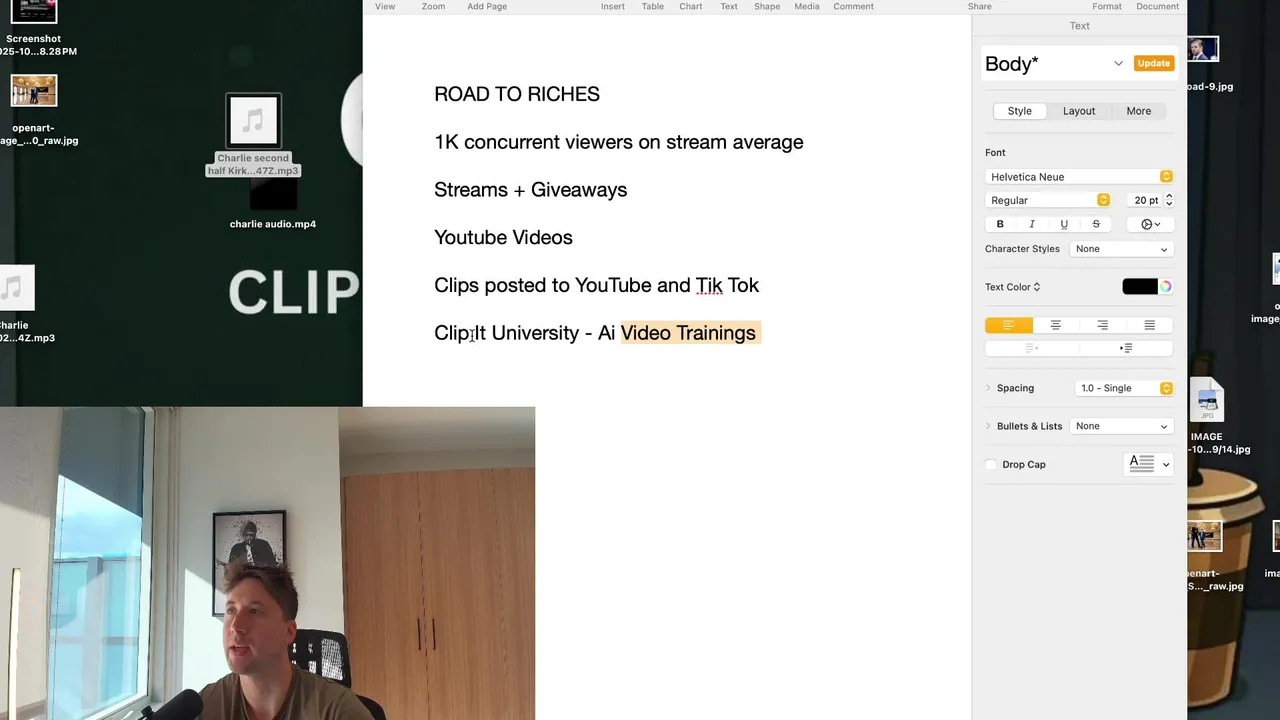The image size is (1280, 720).
Task: Click the Text toolbar item
Action: tap(729, 6)
